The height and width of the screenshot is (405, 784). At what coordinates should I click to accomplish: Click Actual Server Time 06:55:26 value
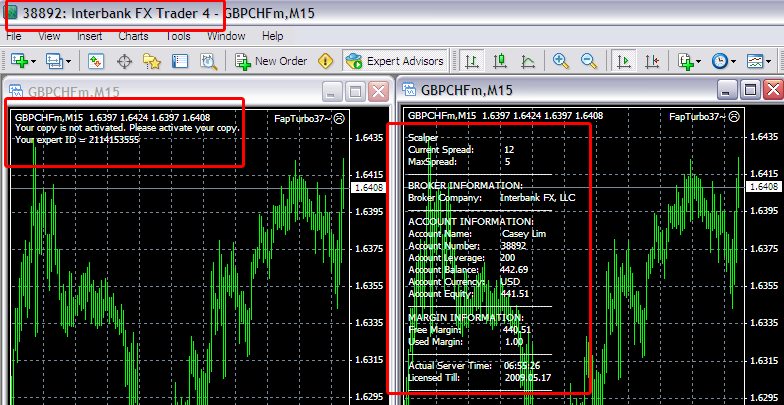[x=522, y=366]
